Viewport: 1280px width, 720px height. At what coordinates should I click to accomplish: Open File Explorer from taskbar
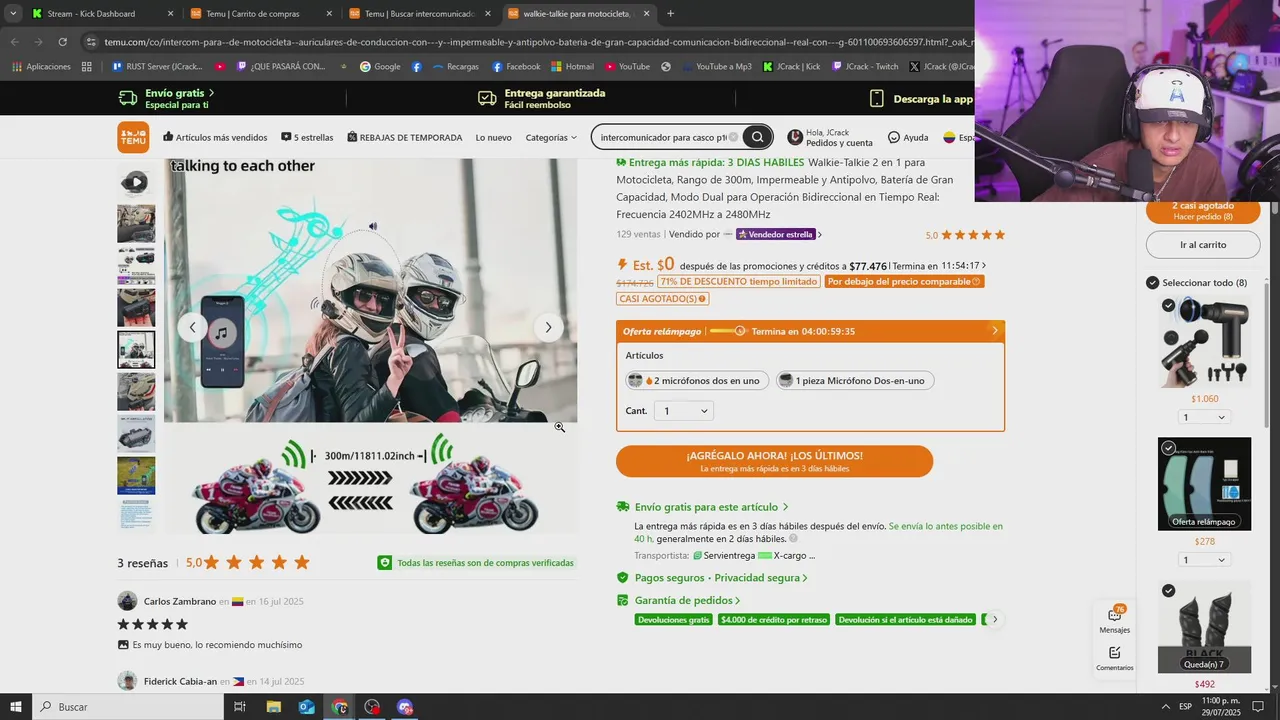point(274,707)
